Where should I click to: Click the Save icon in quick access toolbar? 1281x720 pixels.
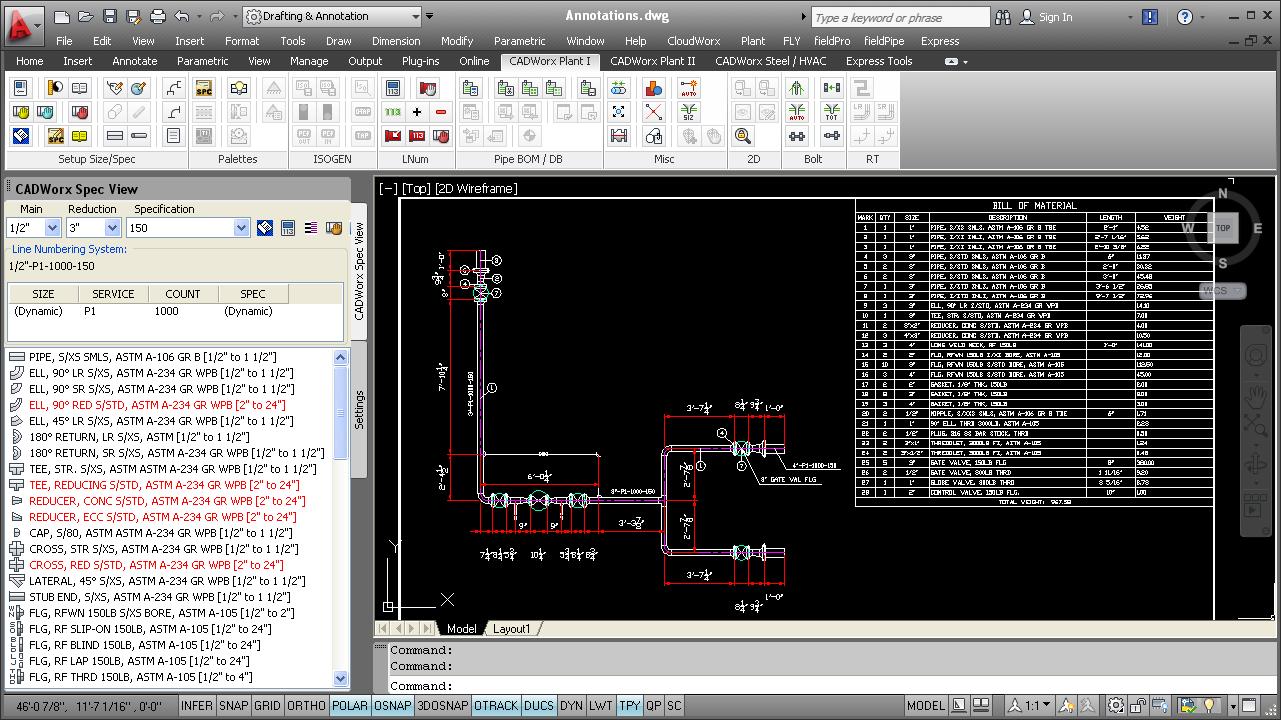point(109,16)
